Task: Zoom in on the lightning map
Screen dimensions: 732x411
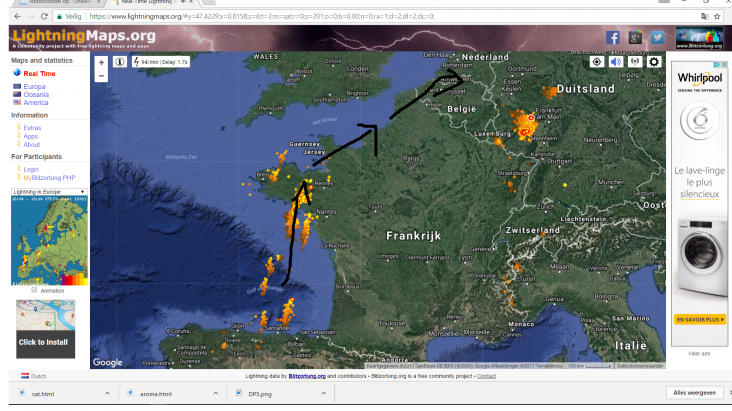Action: click(101, 62)
